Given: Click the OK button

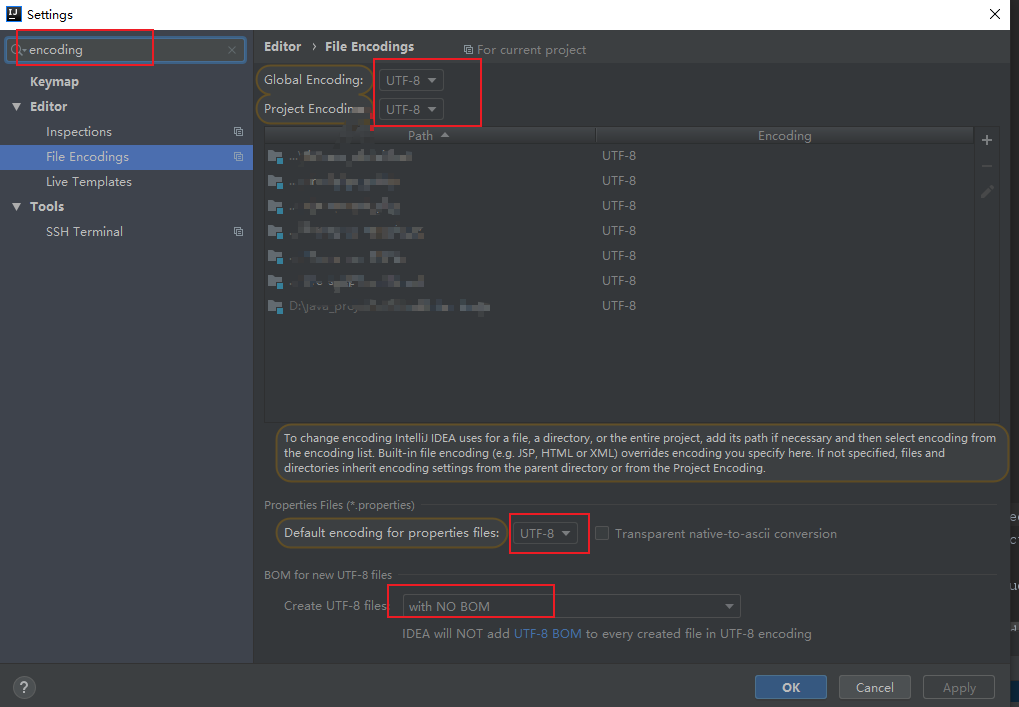Looking at the screenshot, I should [791, 688].
